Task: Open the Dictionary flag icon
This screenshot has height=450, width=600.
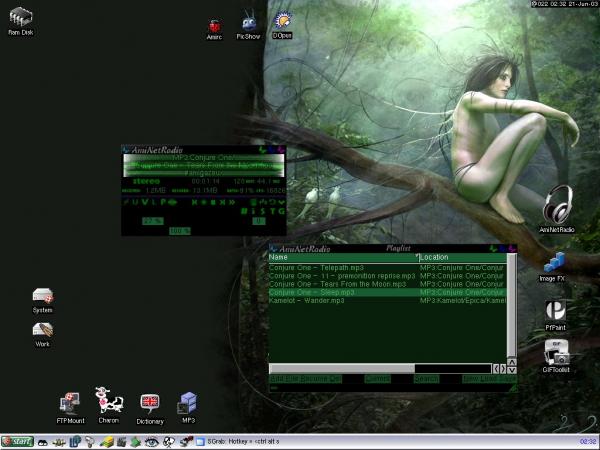Action: (150, 409)
